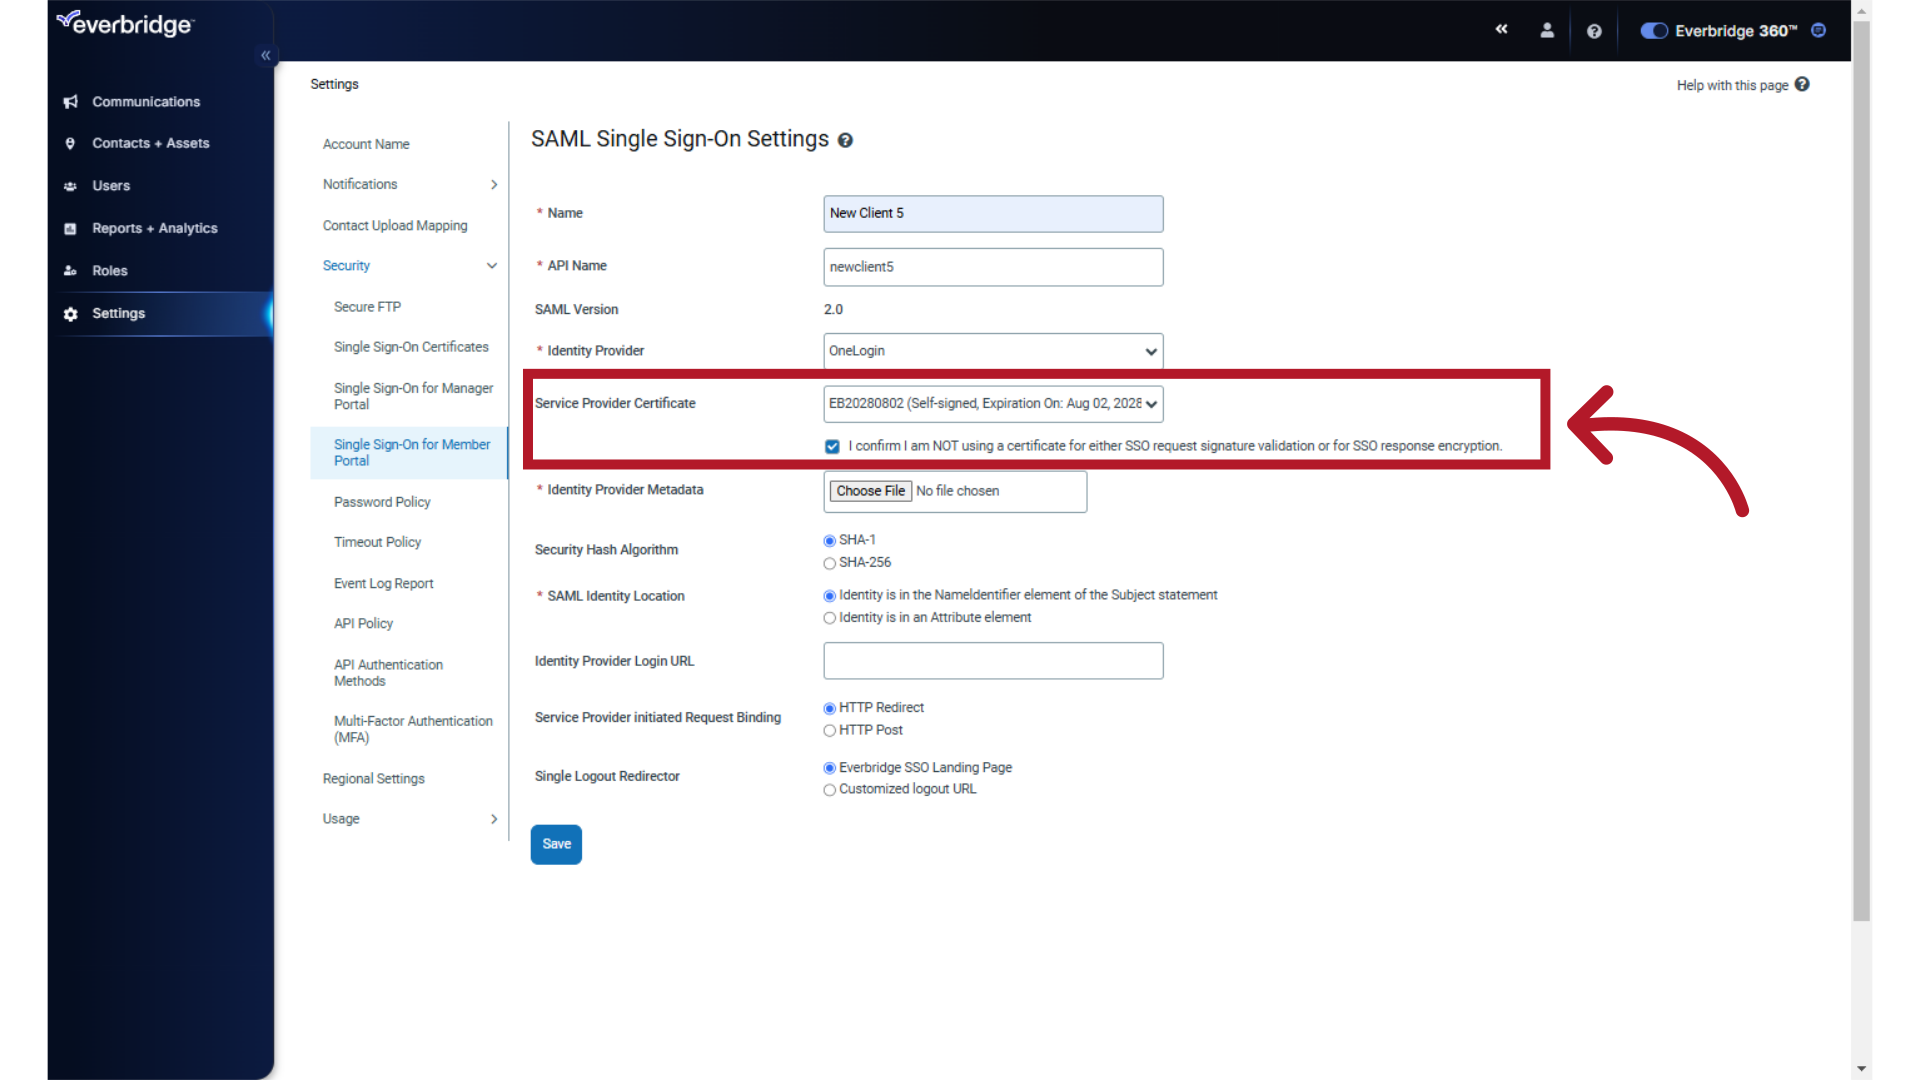Click the Roles sidebar icon
1920x1080 pixels.
73,269
